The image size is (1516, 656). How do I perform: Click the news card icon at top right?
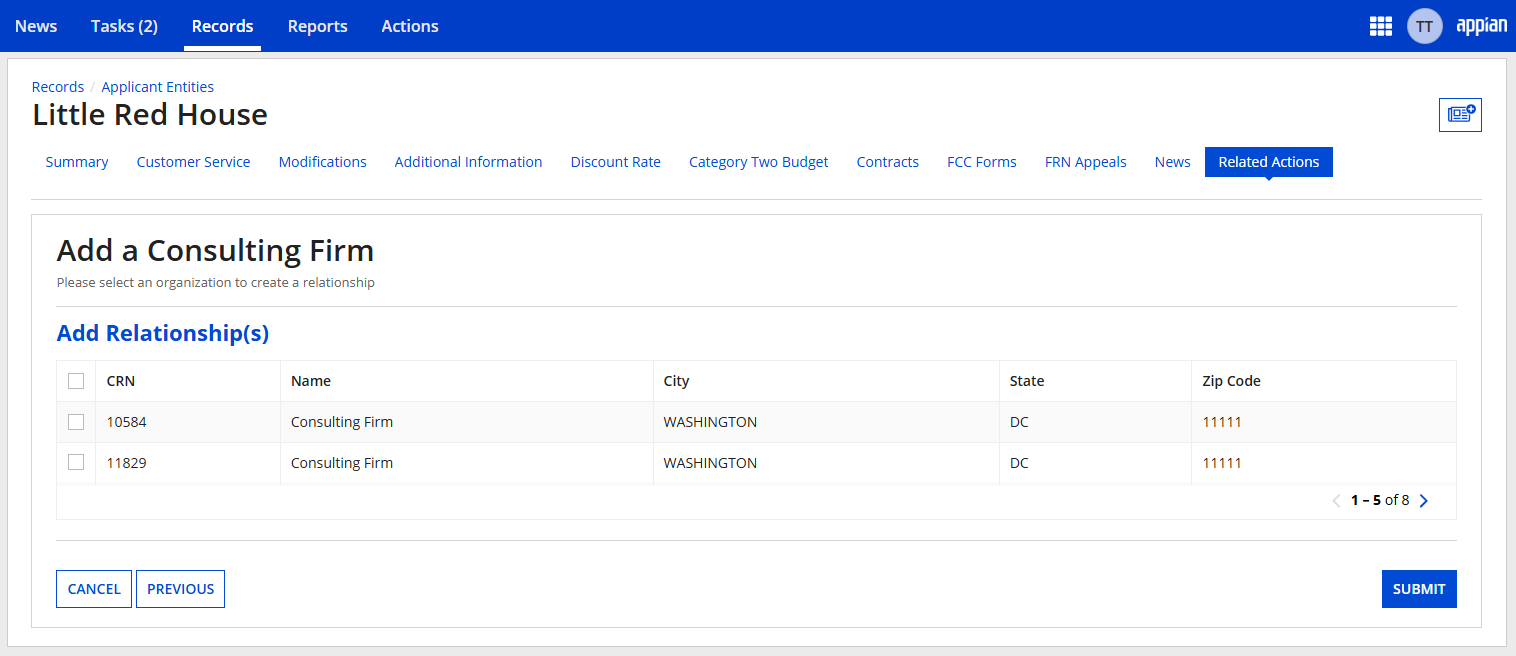tap(1460, 115)
